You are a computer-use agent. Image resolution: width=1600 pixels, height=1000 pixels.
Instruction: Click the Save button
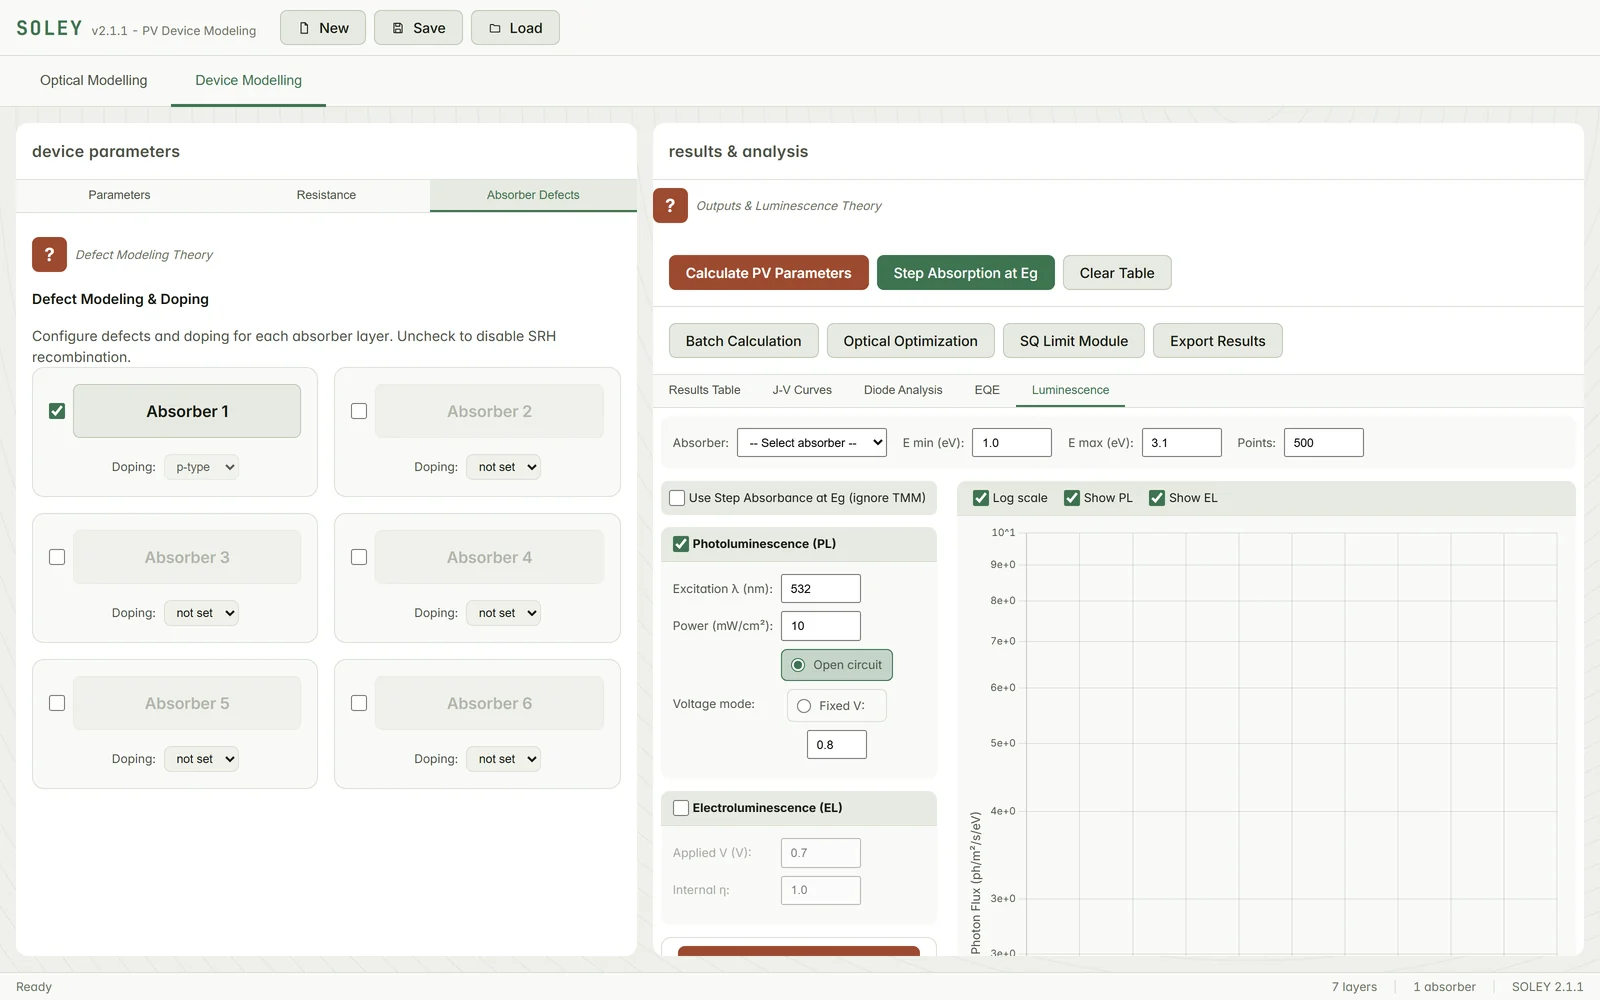[418, 28]
